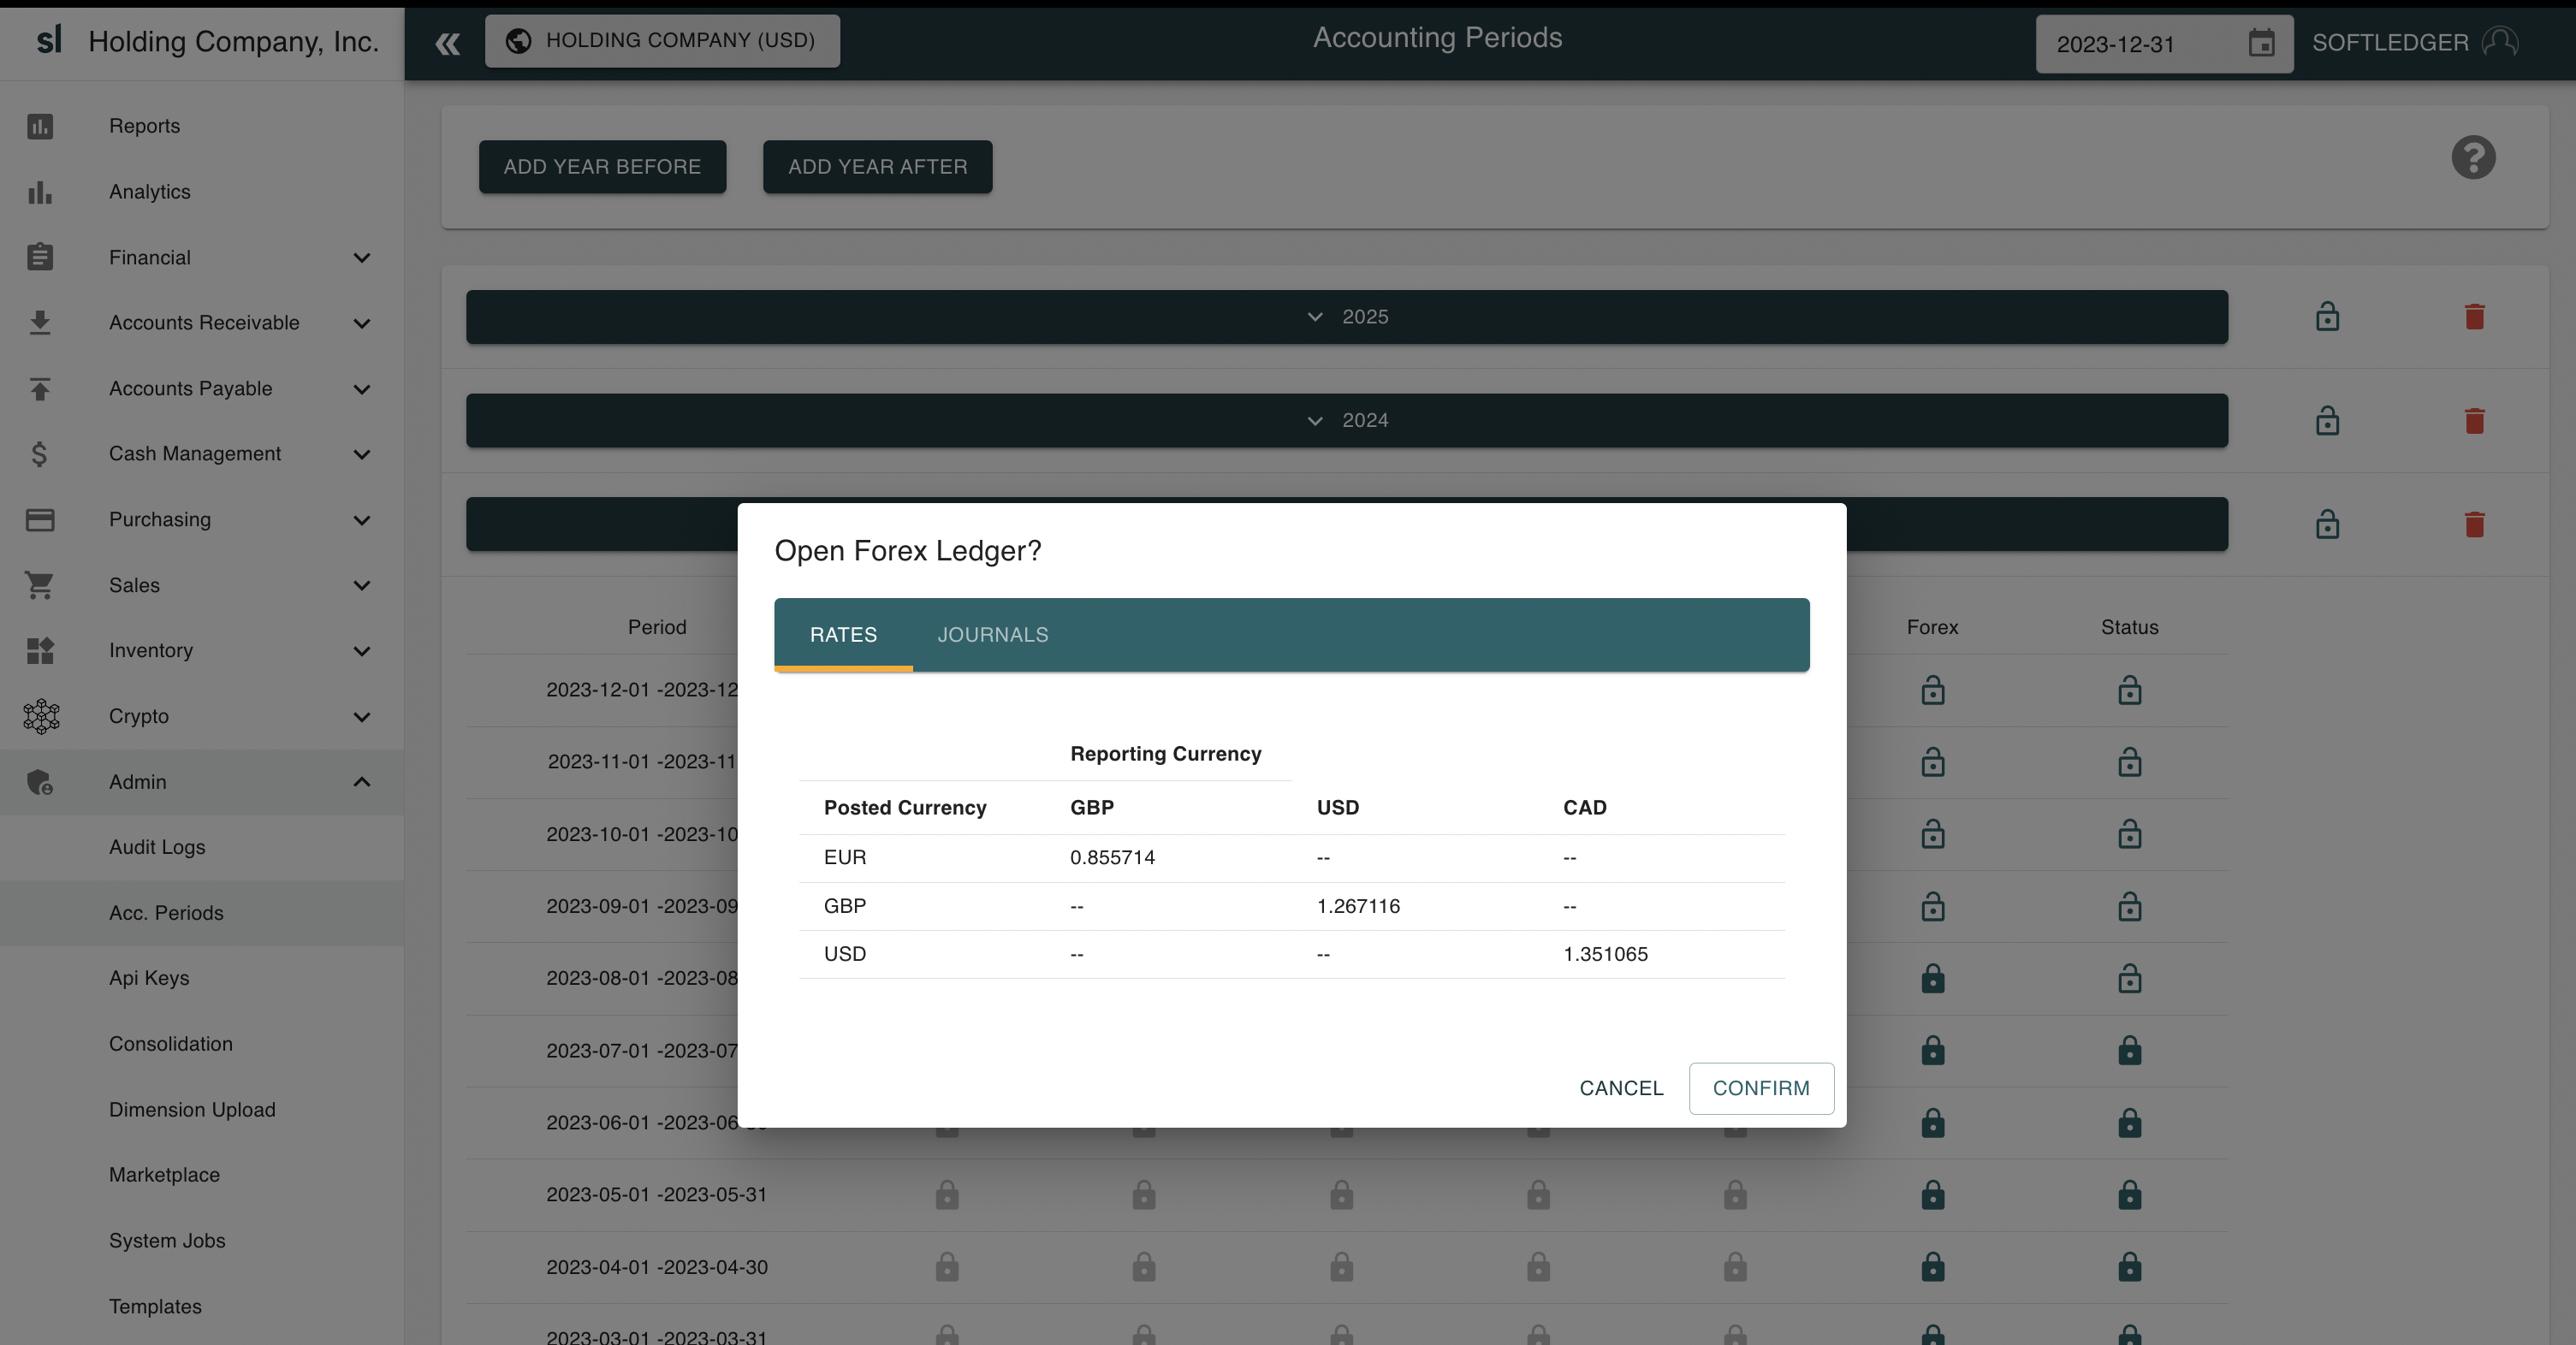Toggle Status lock for 2023-09-01 period
This screenshot has width=2576, height=1345.
2129,907
